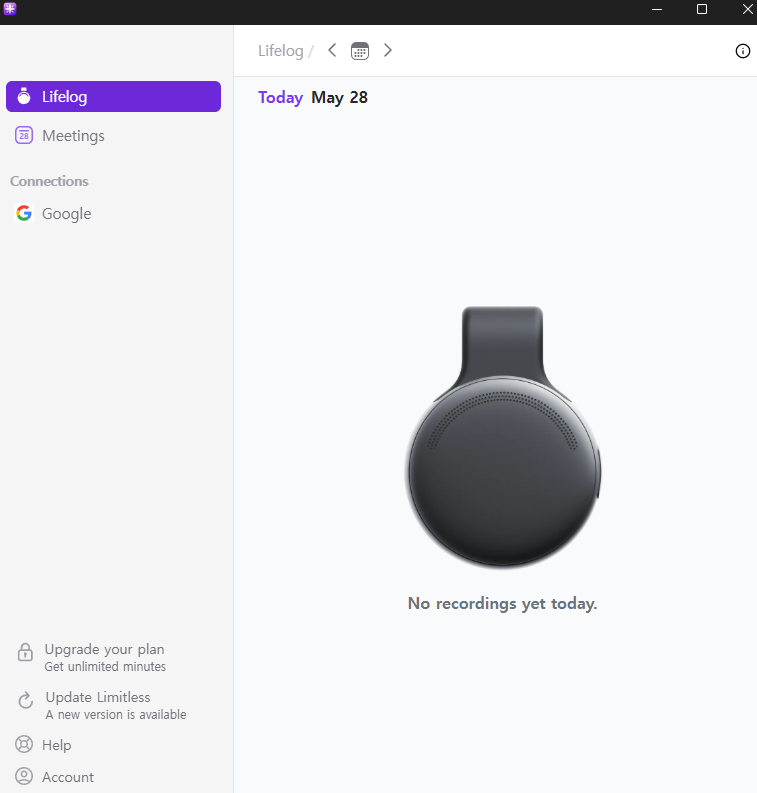Click the Lifelog breadcrumb link
Screen dimensions: 757x793
coord(281,51)
